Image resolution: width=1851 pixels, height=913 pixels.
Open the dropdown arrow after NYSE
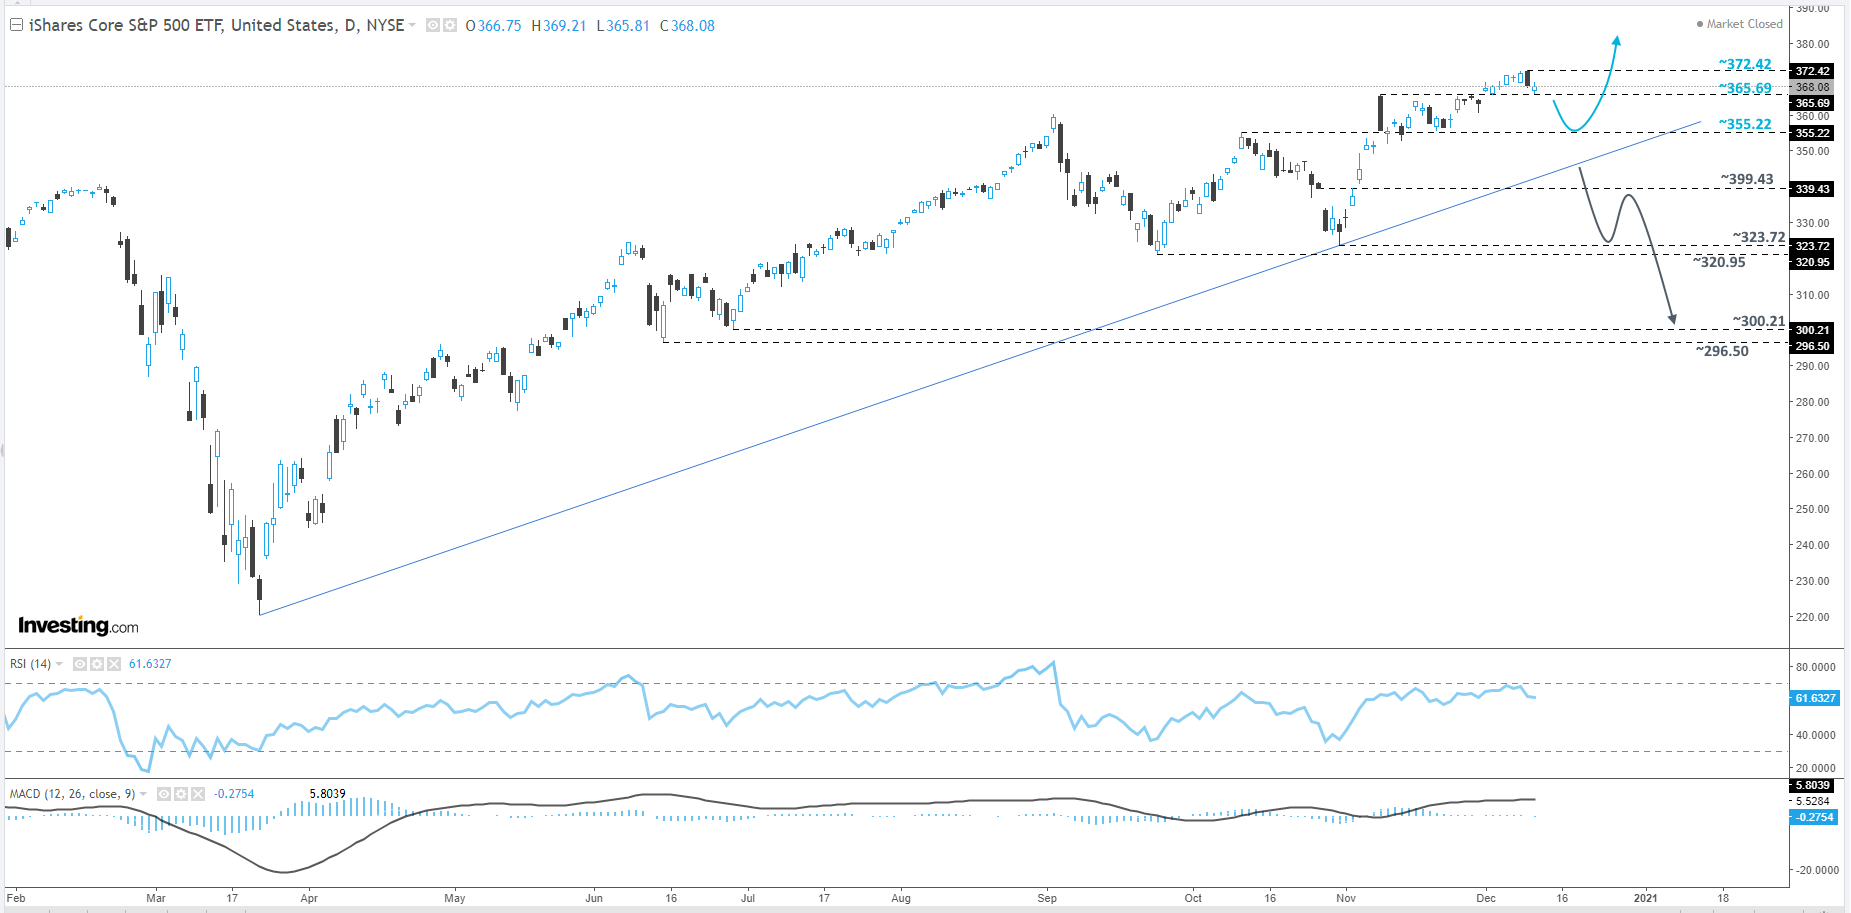(412, 25)
